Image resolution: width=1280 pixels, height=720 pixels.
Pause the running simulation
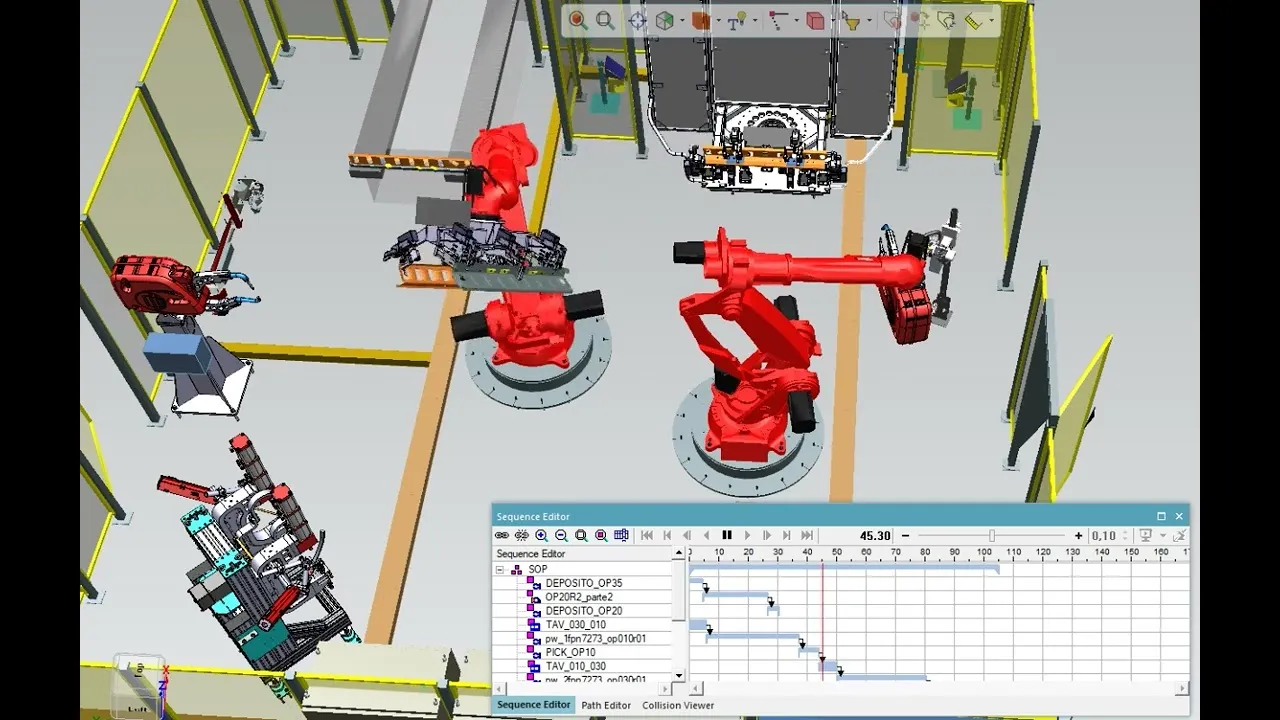[x=727, y=535]
